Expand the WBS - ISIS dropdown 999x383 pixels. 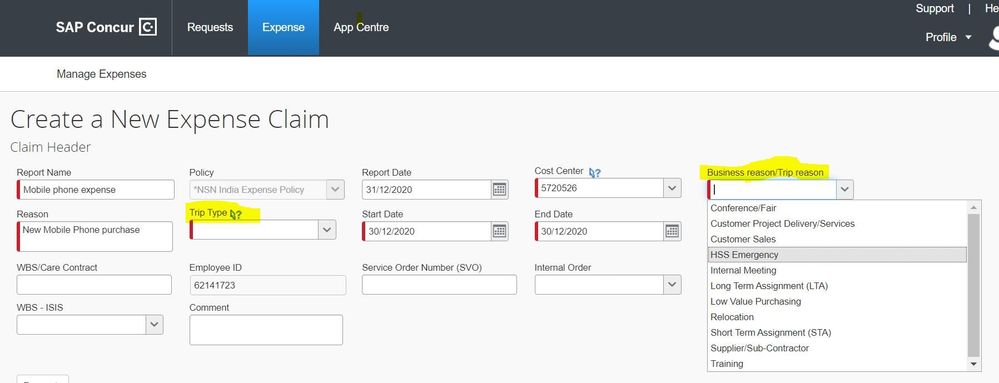tap(154, 324)
